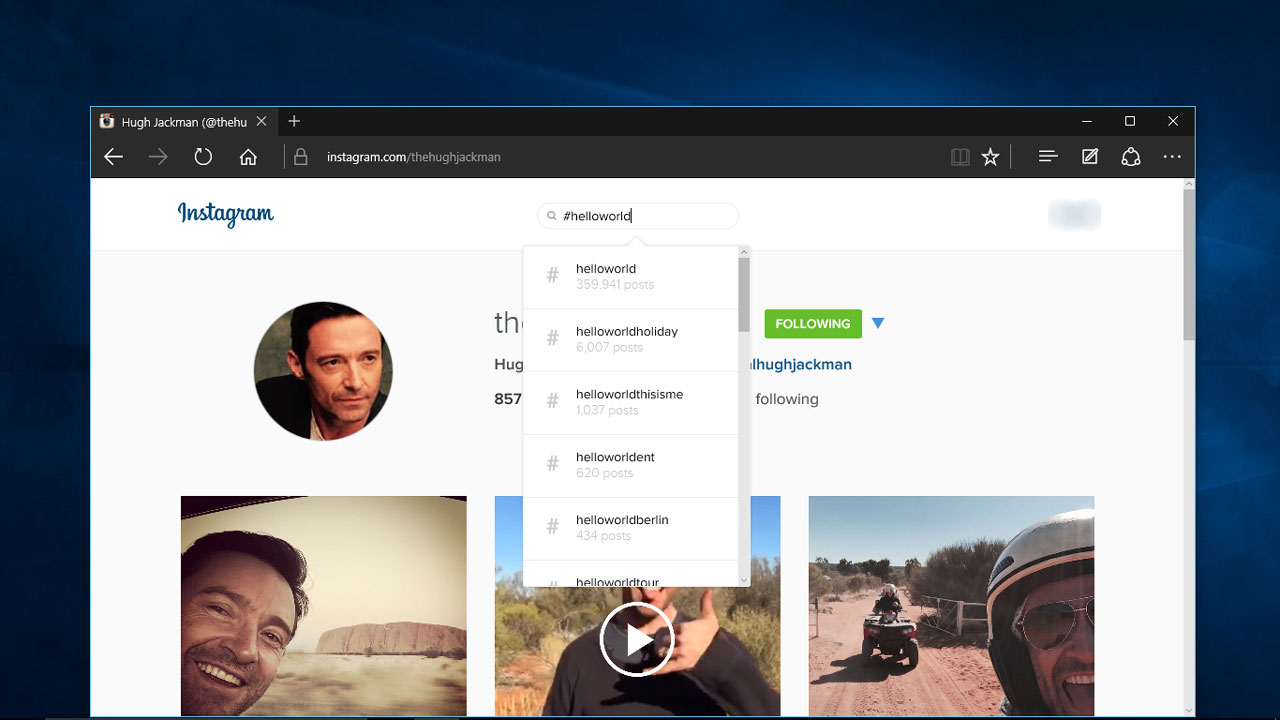Open the blue dropdown arrow beside FOLLOWING
The width and height of the screenshot is (1280, 720).
click(x=878, y=323)
